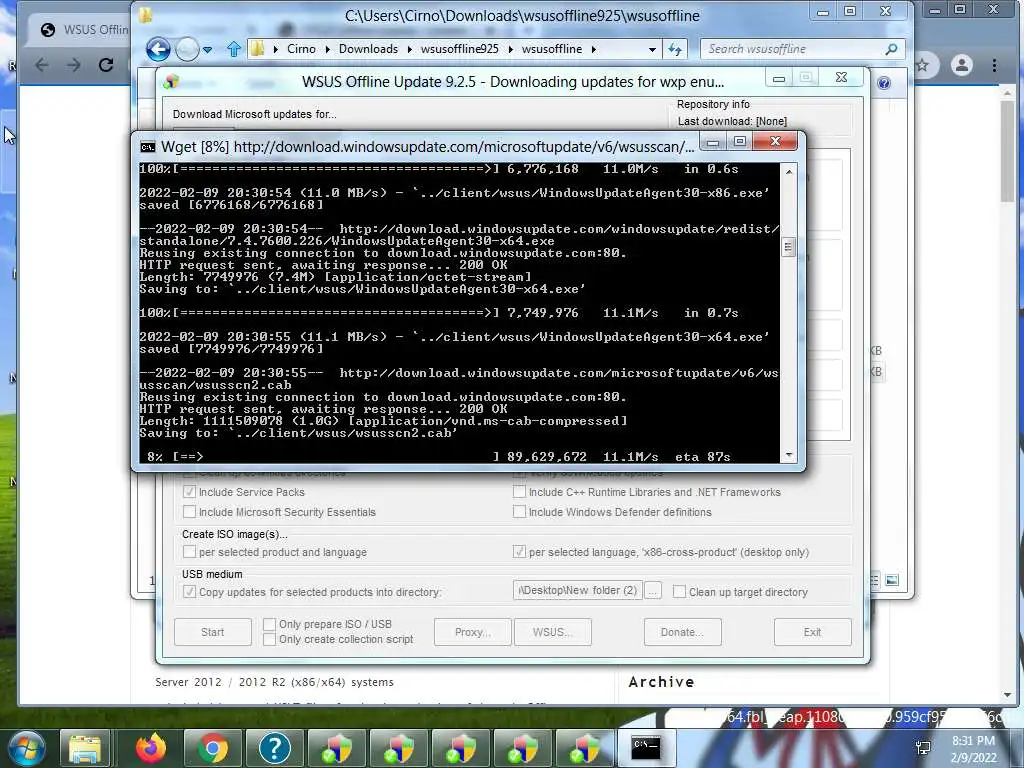Screen dimensions: 1024x768
Task: Open Windows Explorer from the taskbar
Action: tap(86, 748)
